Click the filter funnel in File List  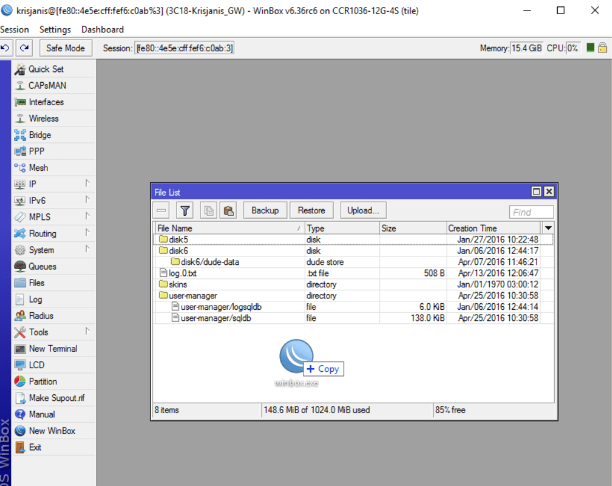coord(185,211)
